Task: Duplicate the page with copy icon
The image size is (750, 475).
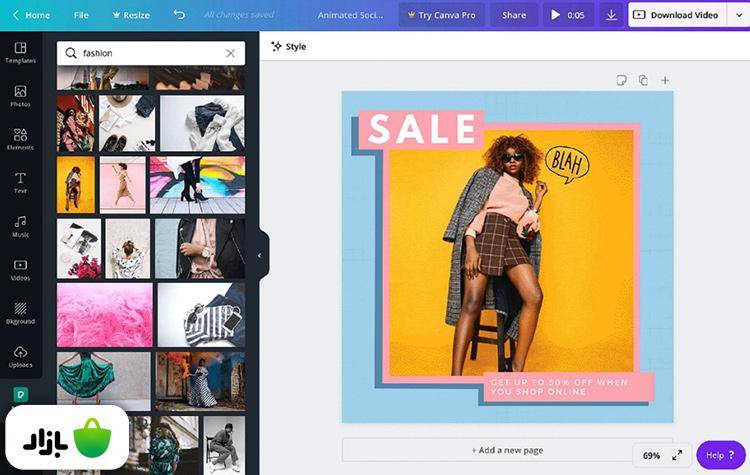Action: (x=643, y=80)
